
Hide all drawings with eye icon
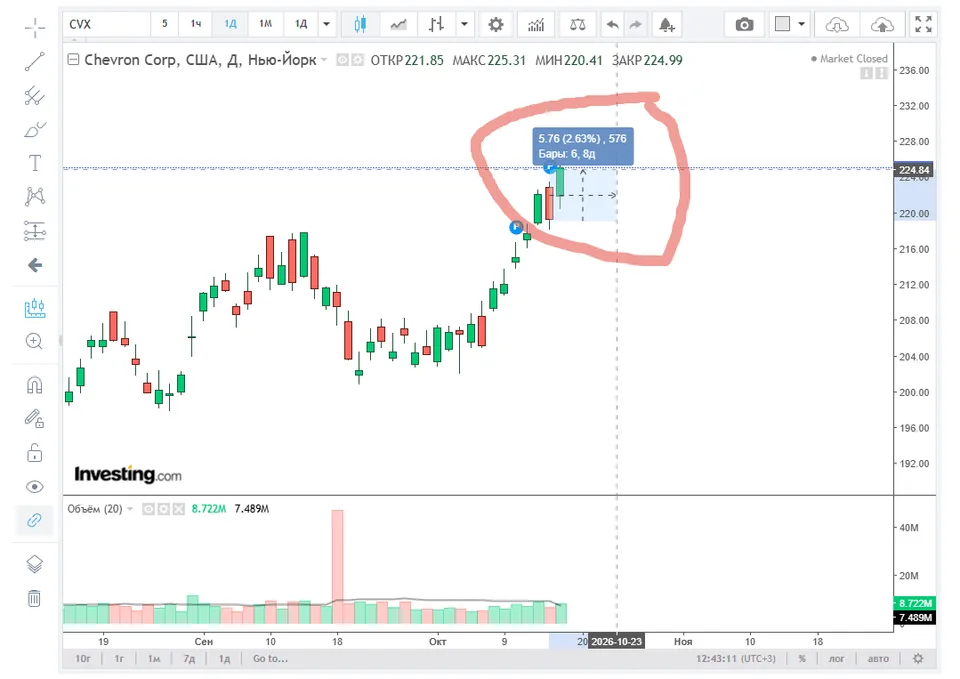35,487
